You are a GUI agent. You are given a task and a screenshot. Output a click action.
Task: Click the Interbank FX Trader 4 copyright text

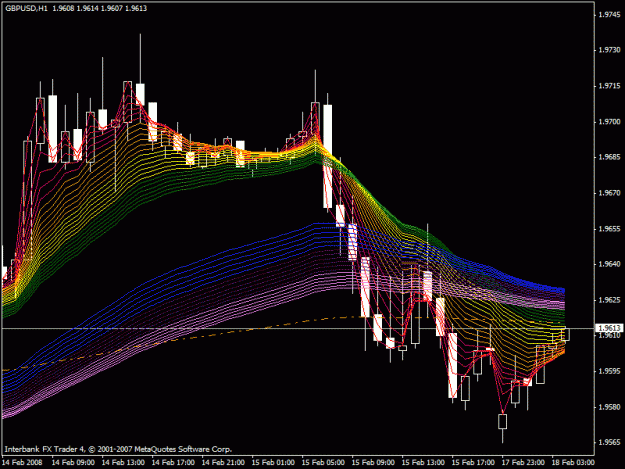pyautogui.click(x=118, y=449)
